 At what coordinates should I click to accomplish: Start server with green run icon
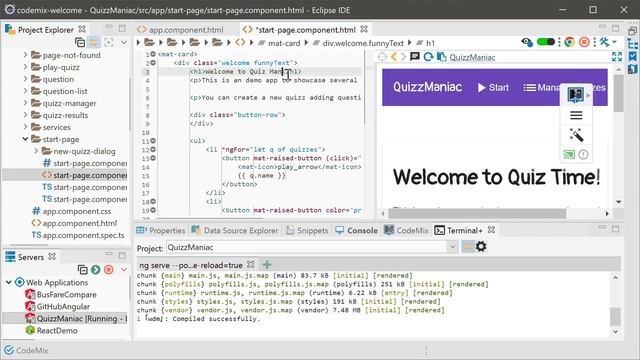pyautogui.click(x=96, y=270)
